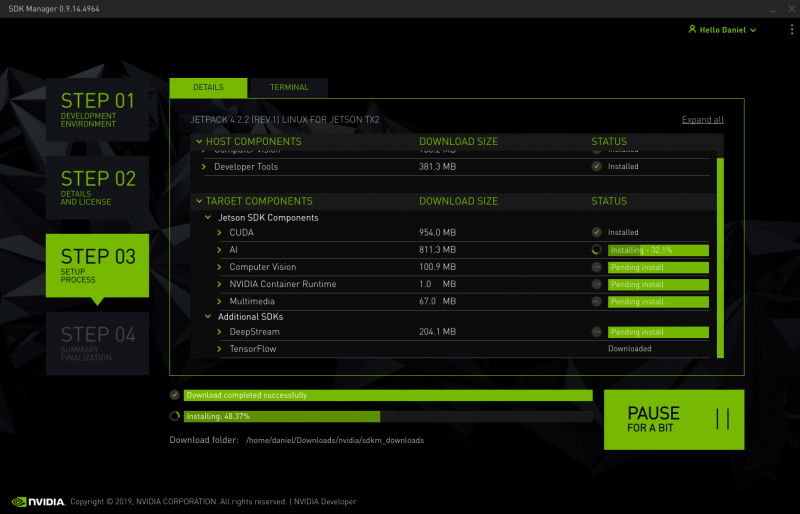Switch to the Terminal tab
The image size is (800, 514).
289,88
